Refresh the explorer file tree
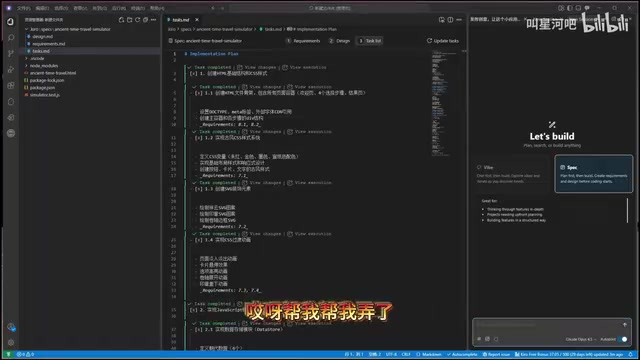The width and height of the screenshot is (640, 360). click(x=138, y=20)
